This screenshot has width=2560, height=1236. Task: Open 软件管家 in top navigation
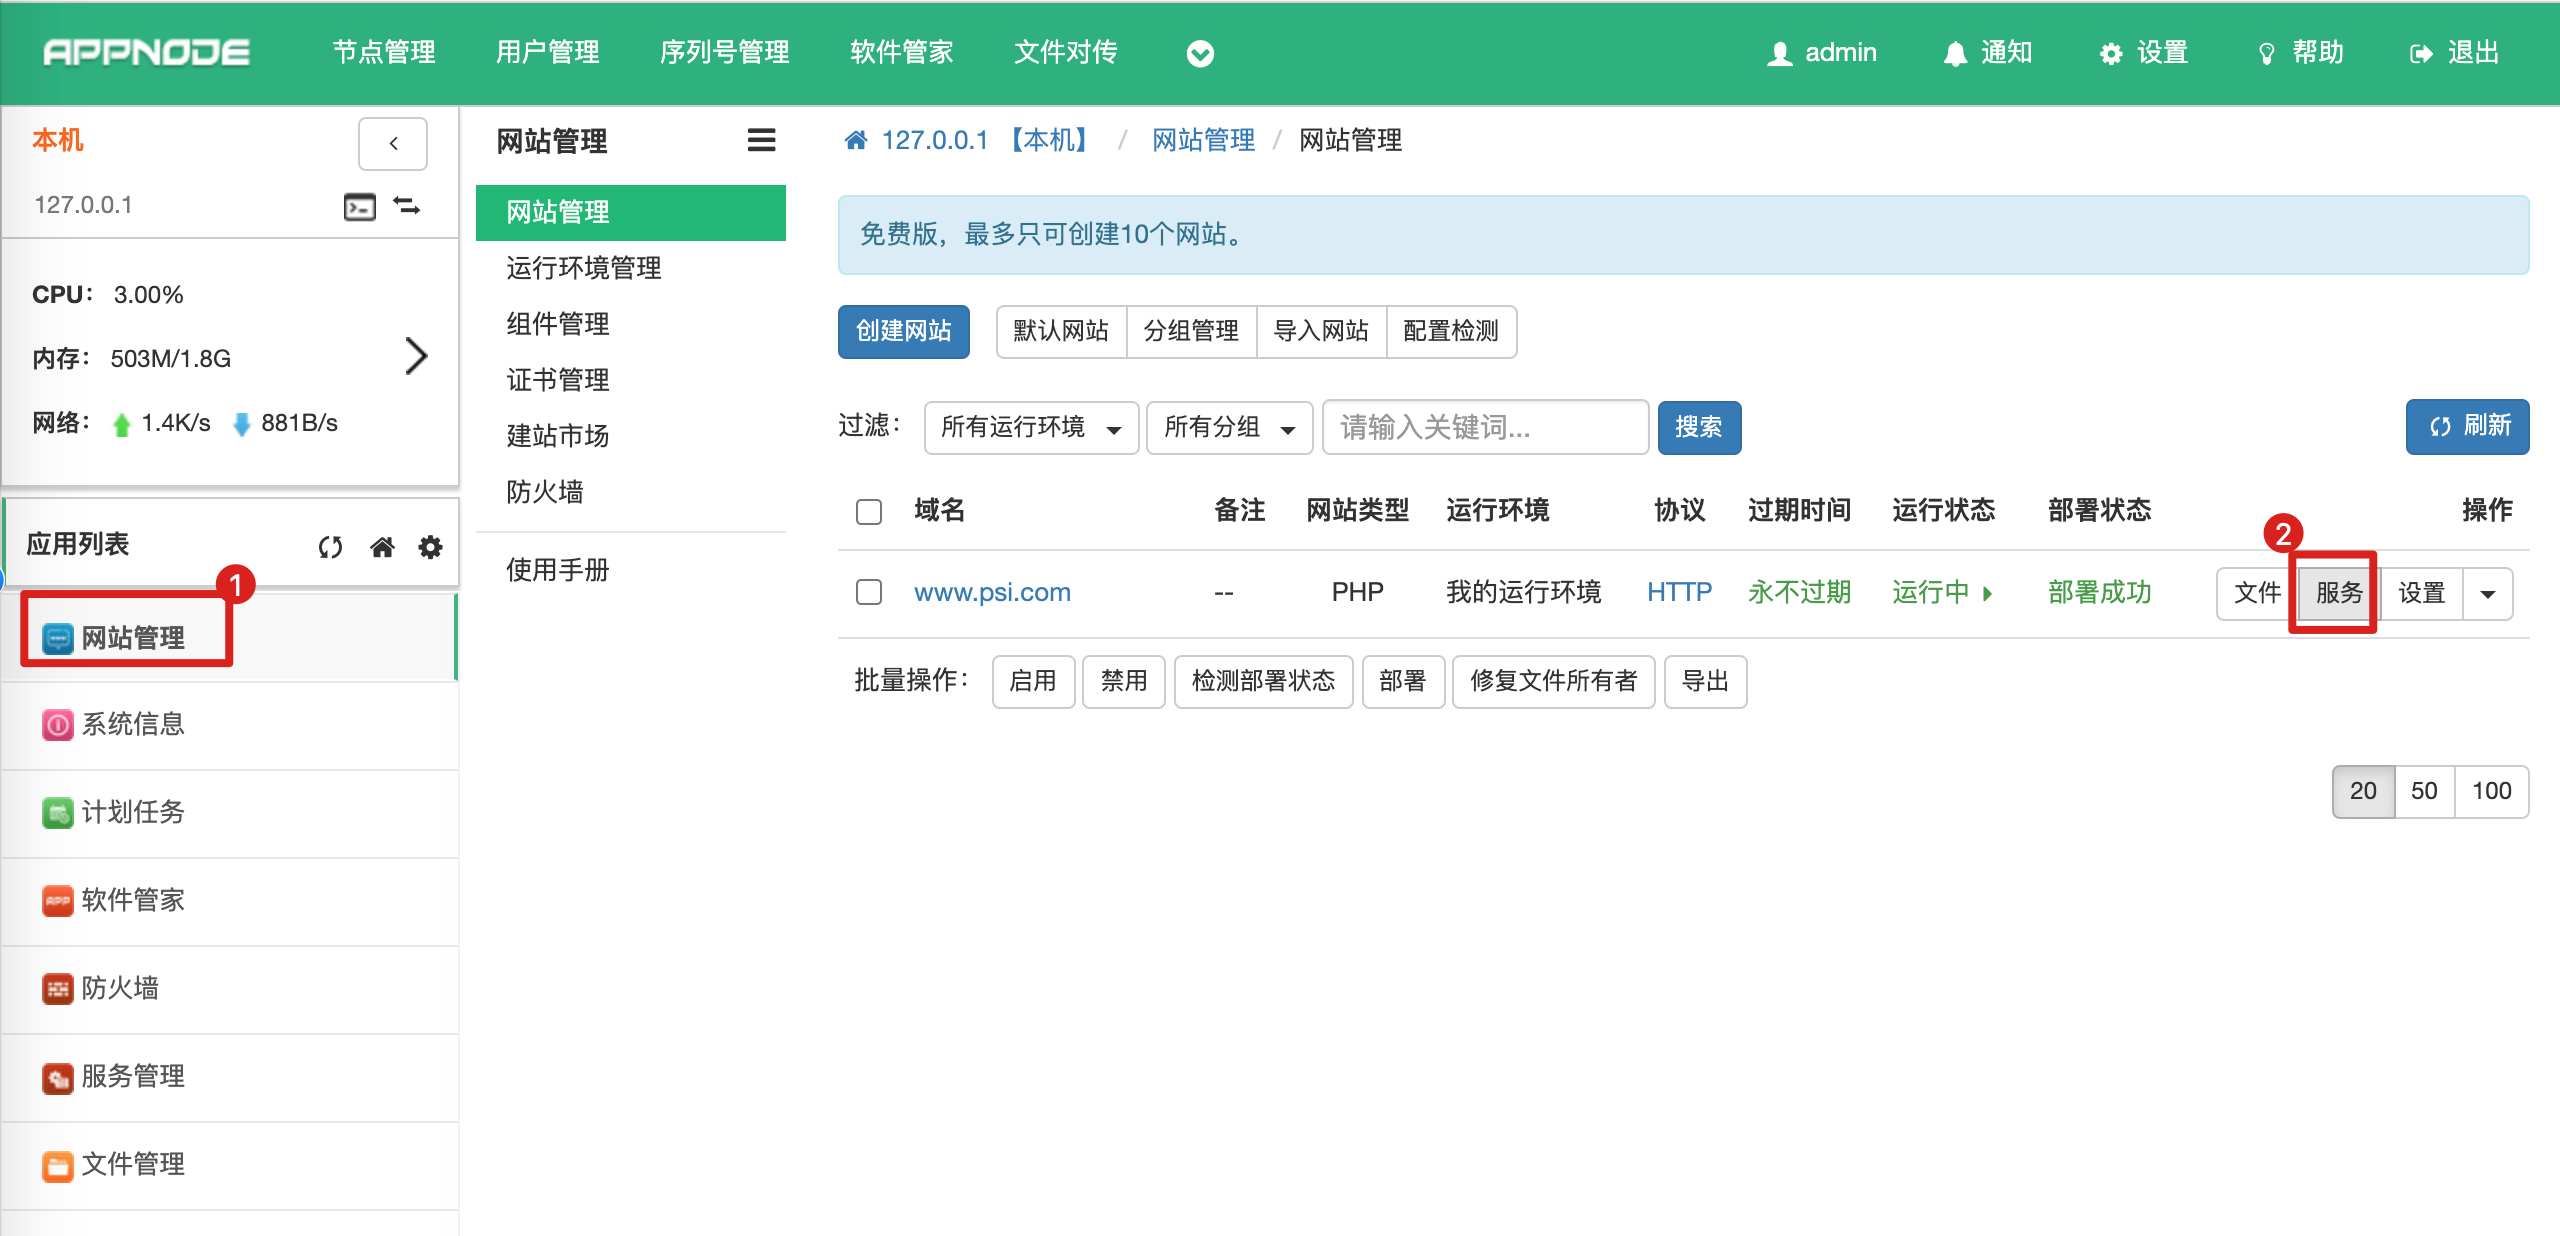[901, 52]
